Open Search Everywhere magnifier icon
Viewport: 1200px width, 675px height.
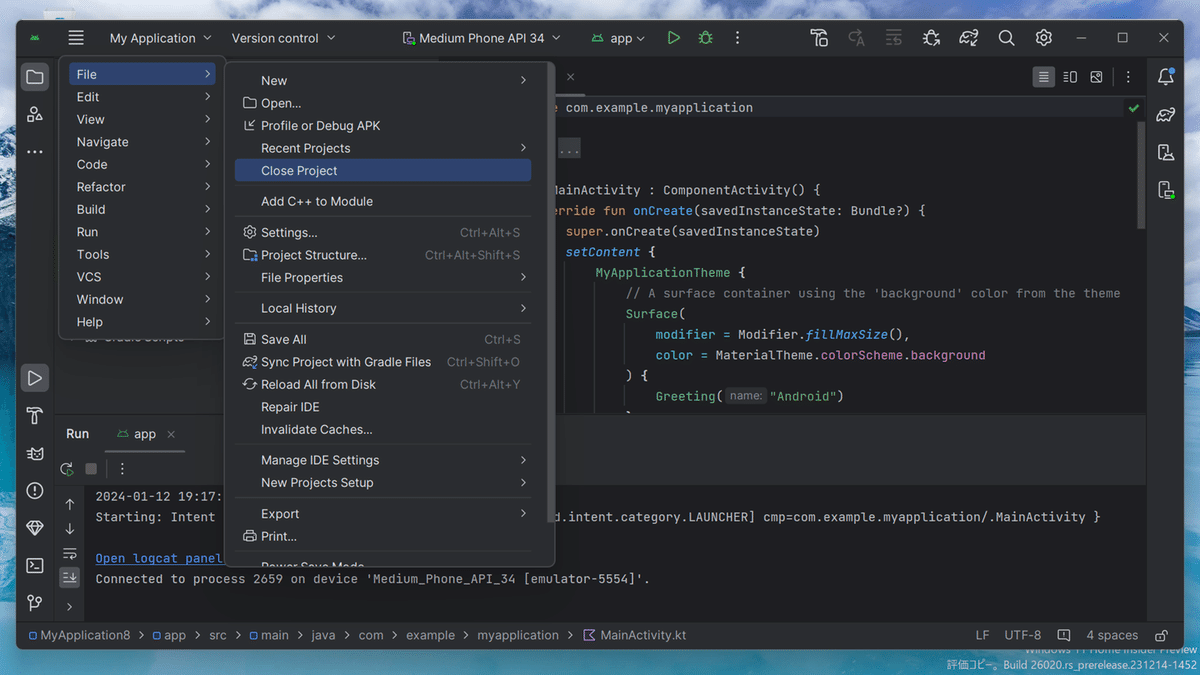1006,38
